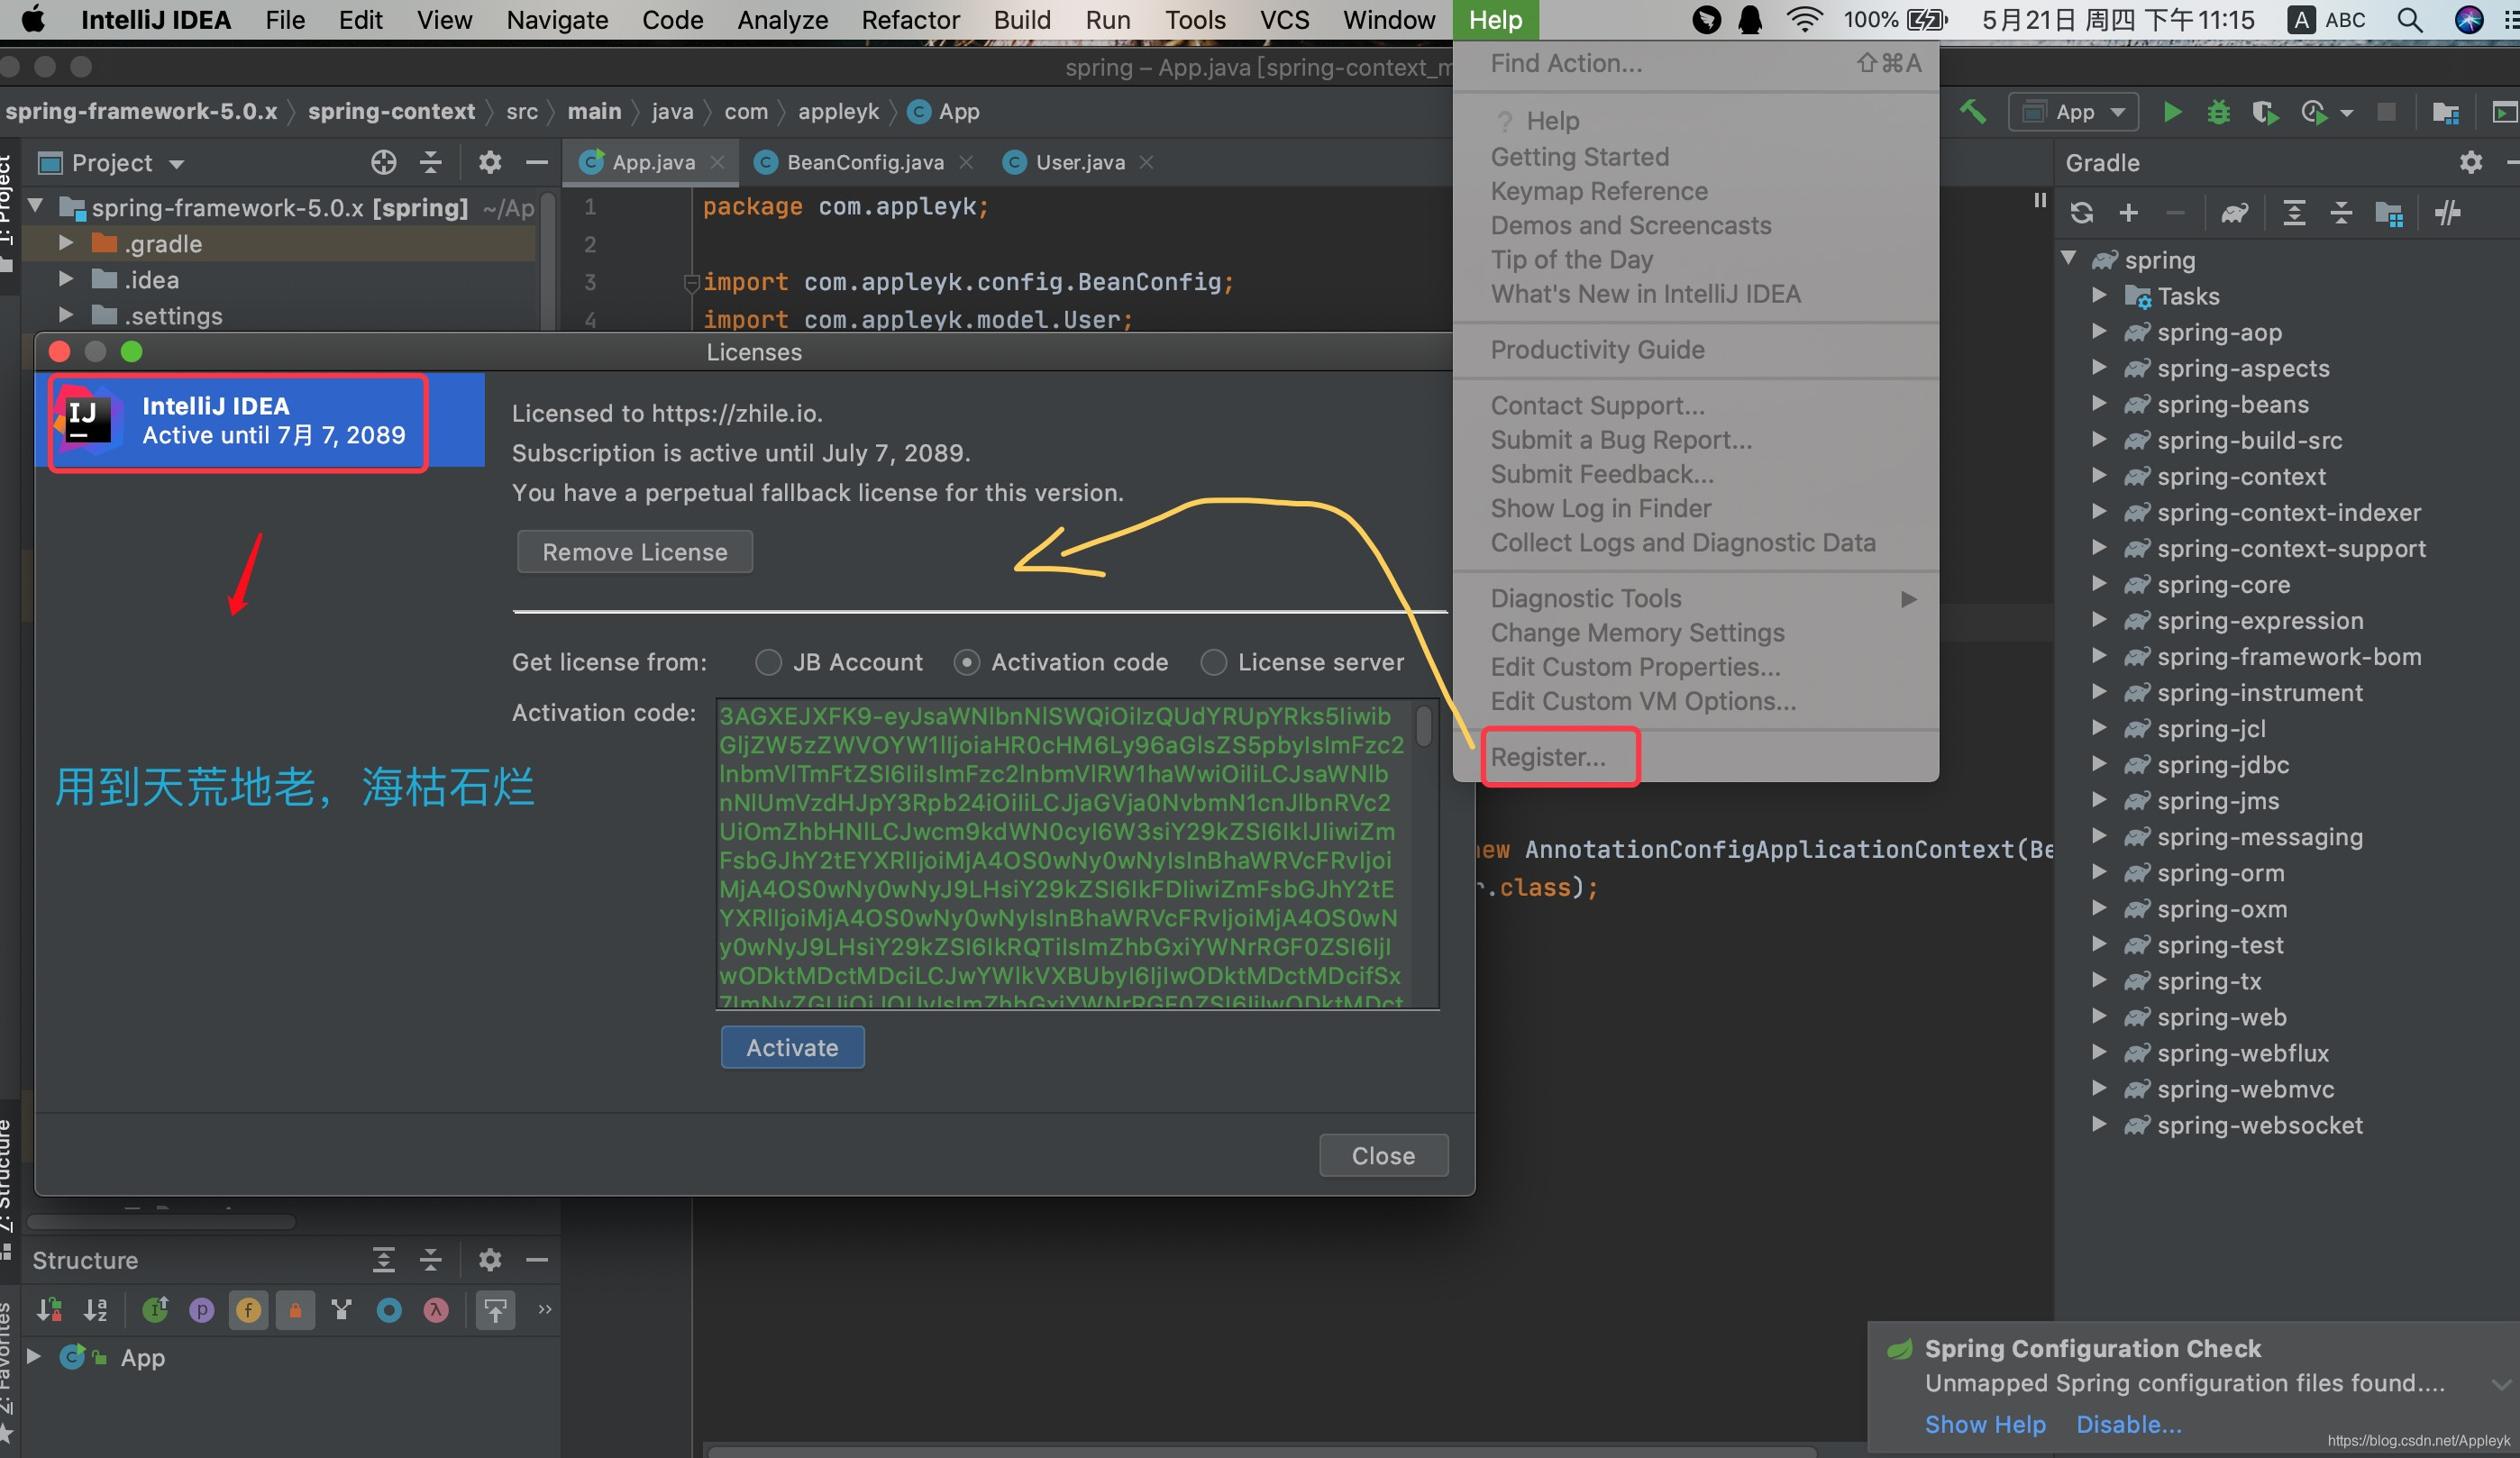Open the Project panel settings gear
This screenshot has height=1458, width=2520.
click(x=489, y=162)
